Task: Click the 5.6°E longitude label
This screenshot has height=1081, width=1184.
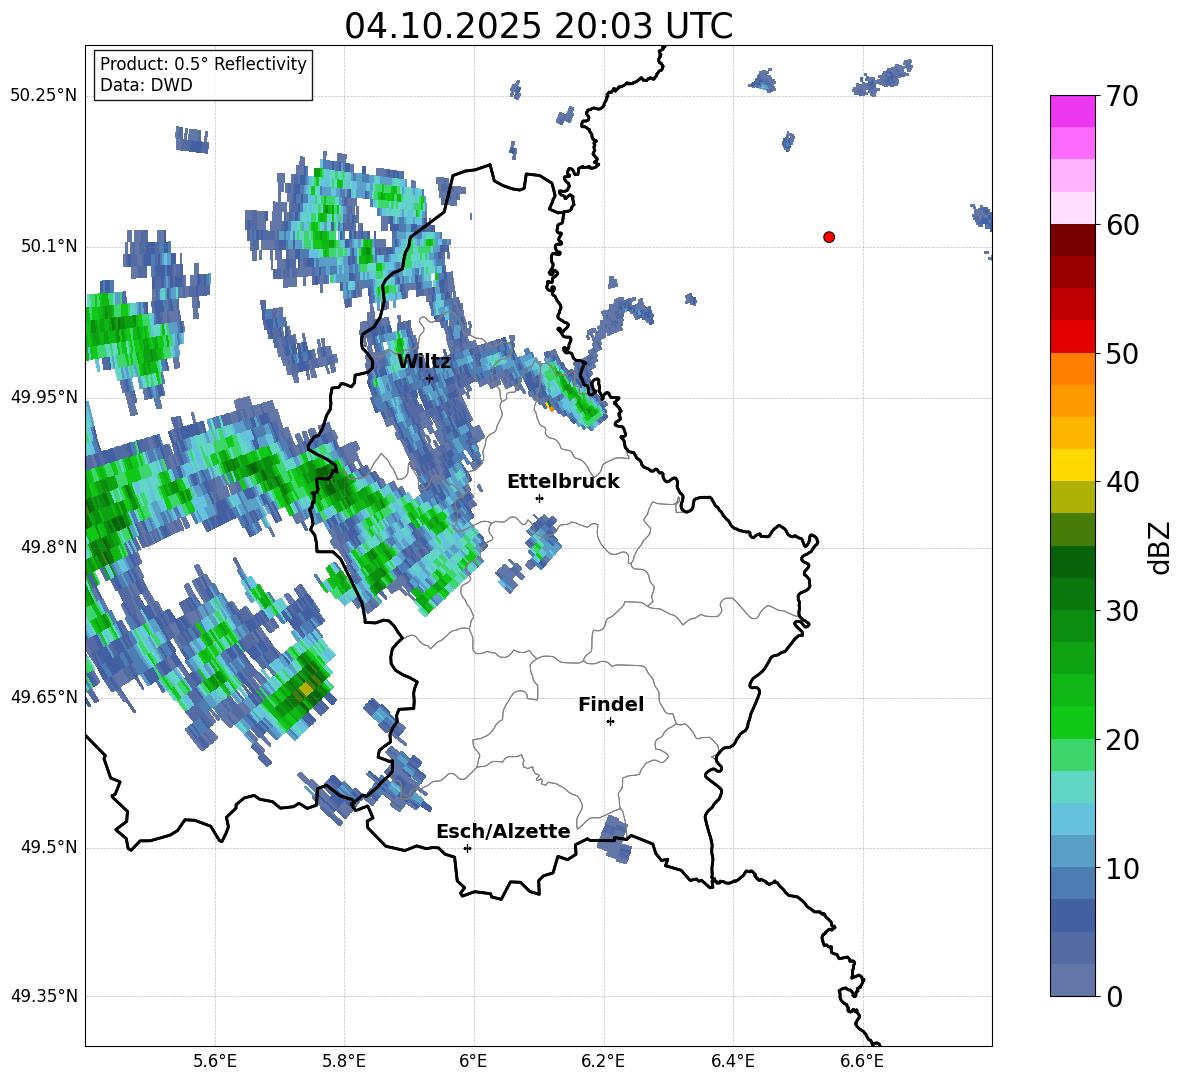Action: [215, 1061]
